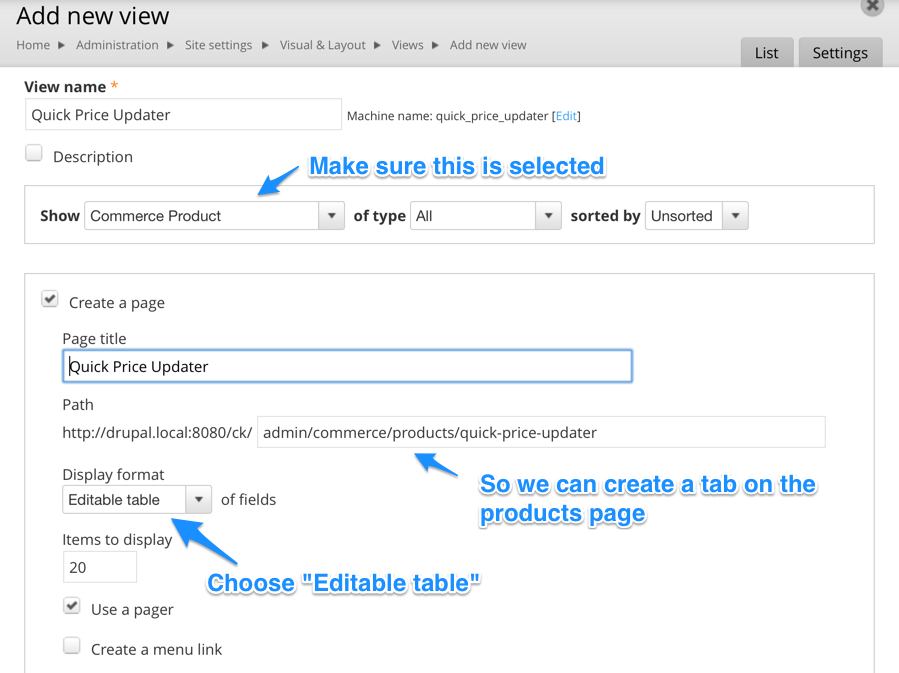Toggle the Use a pager checkbox
Viewport: 899px width, 673px height.
[x=72, y=606]
